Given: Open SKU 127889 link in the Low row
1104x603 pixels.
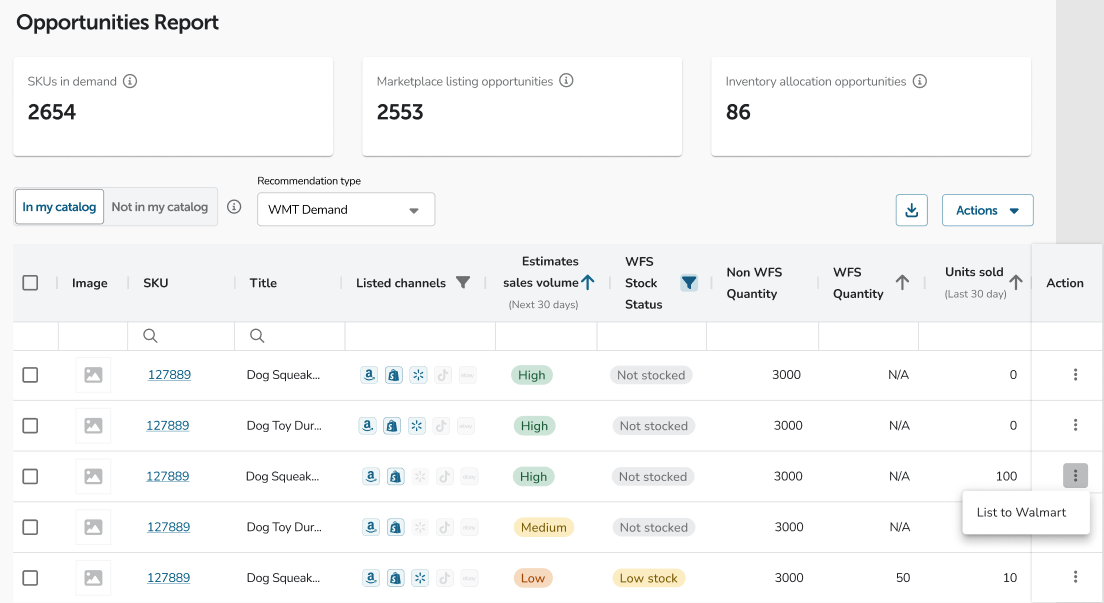Looking at the screenshot, I should tap(168, 578).
